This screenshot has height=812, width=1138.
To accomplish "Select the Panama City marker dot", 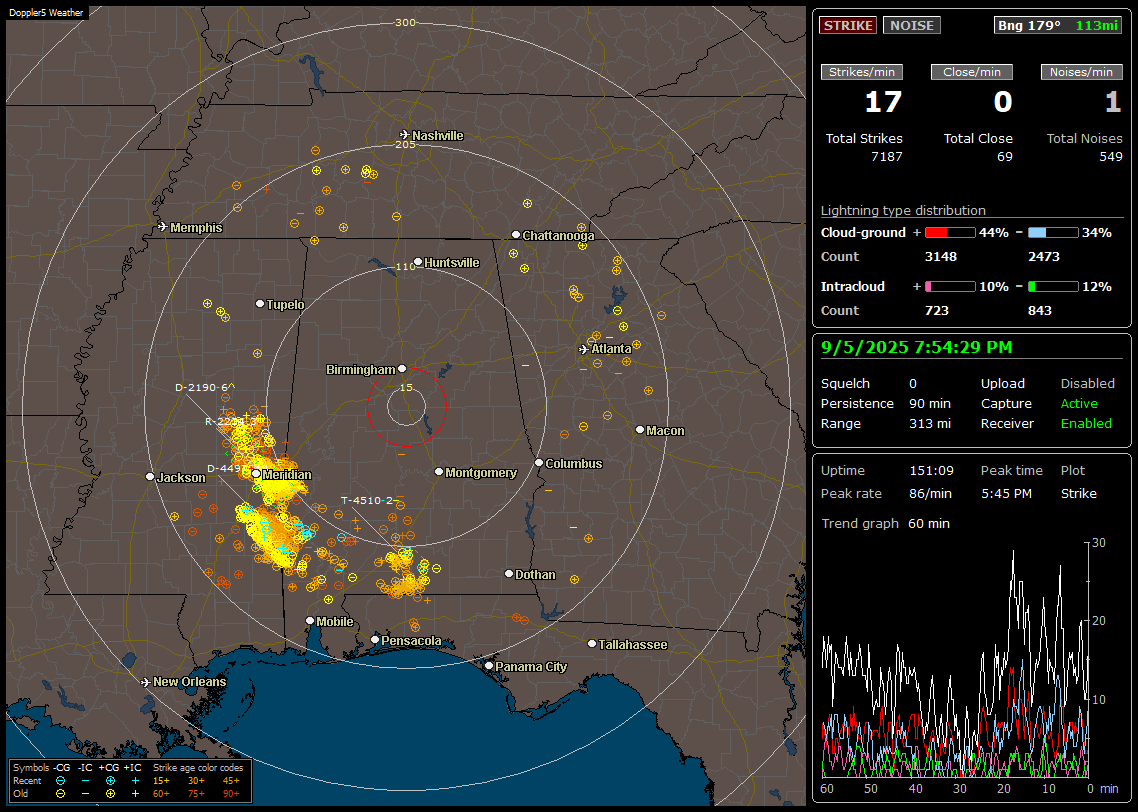I will [x=489, y=665].
